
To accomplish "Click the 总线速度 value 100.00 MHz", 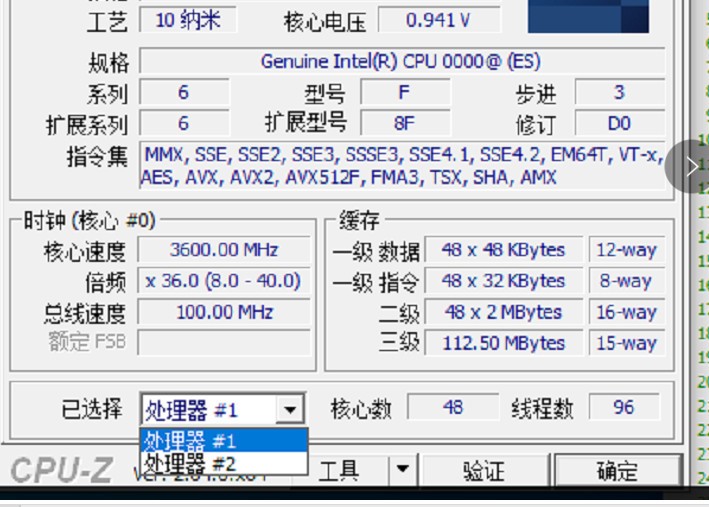I will (224, 312).
